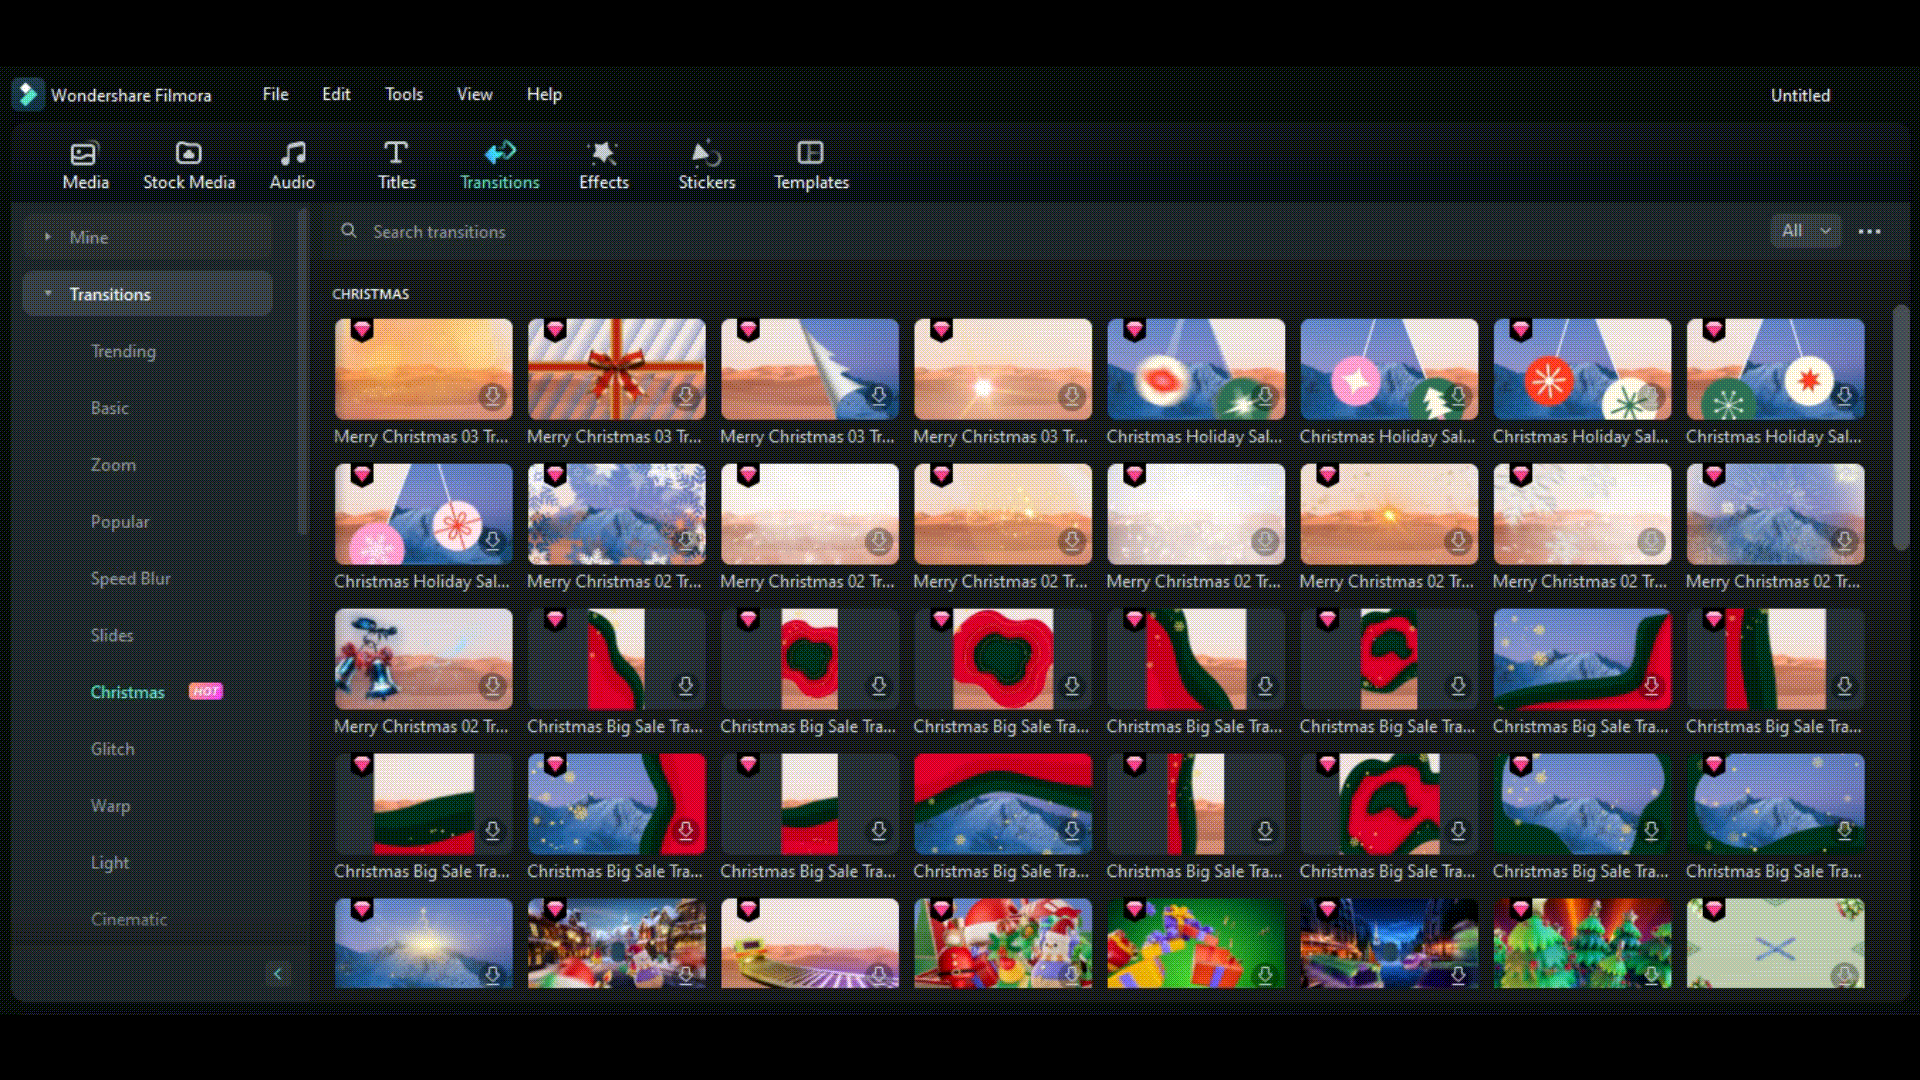Download the green gift boxes transition
The width and height of the screenshot is (1920, 1080).
pyautogui.click(x=1265, y=975)
